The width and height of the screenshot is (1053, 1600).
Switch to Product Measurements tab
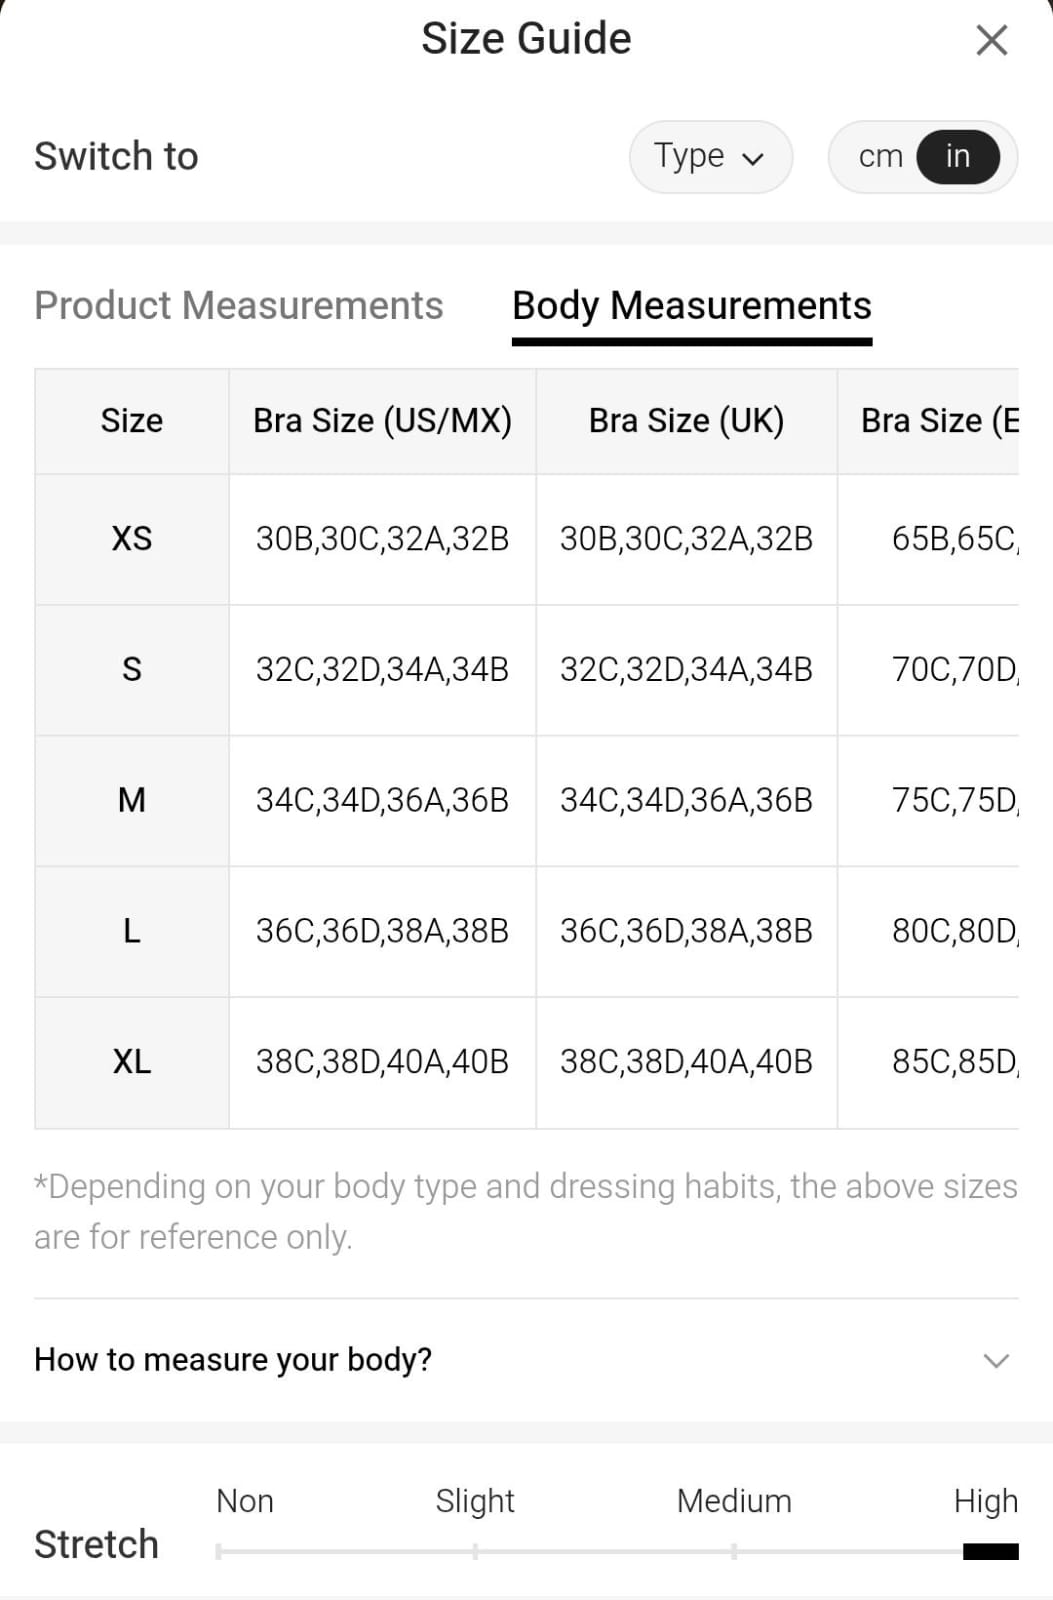[238, 305]
